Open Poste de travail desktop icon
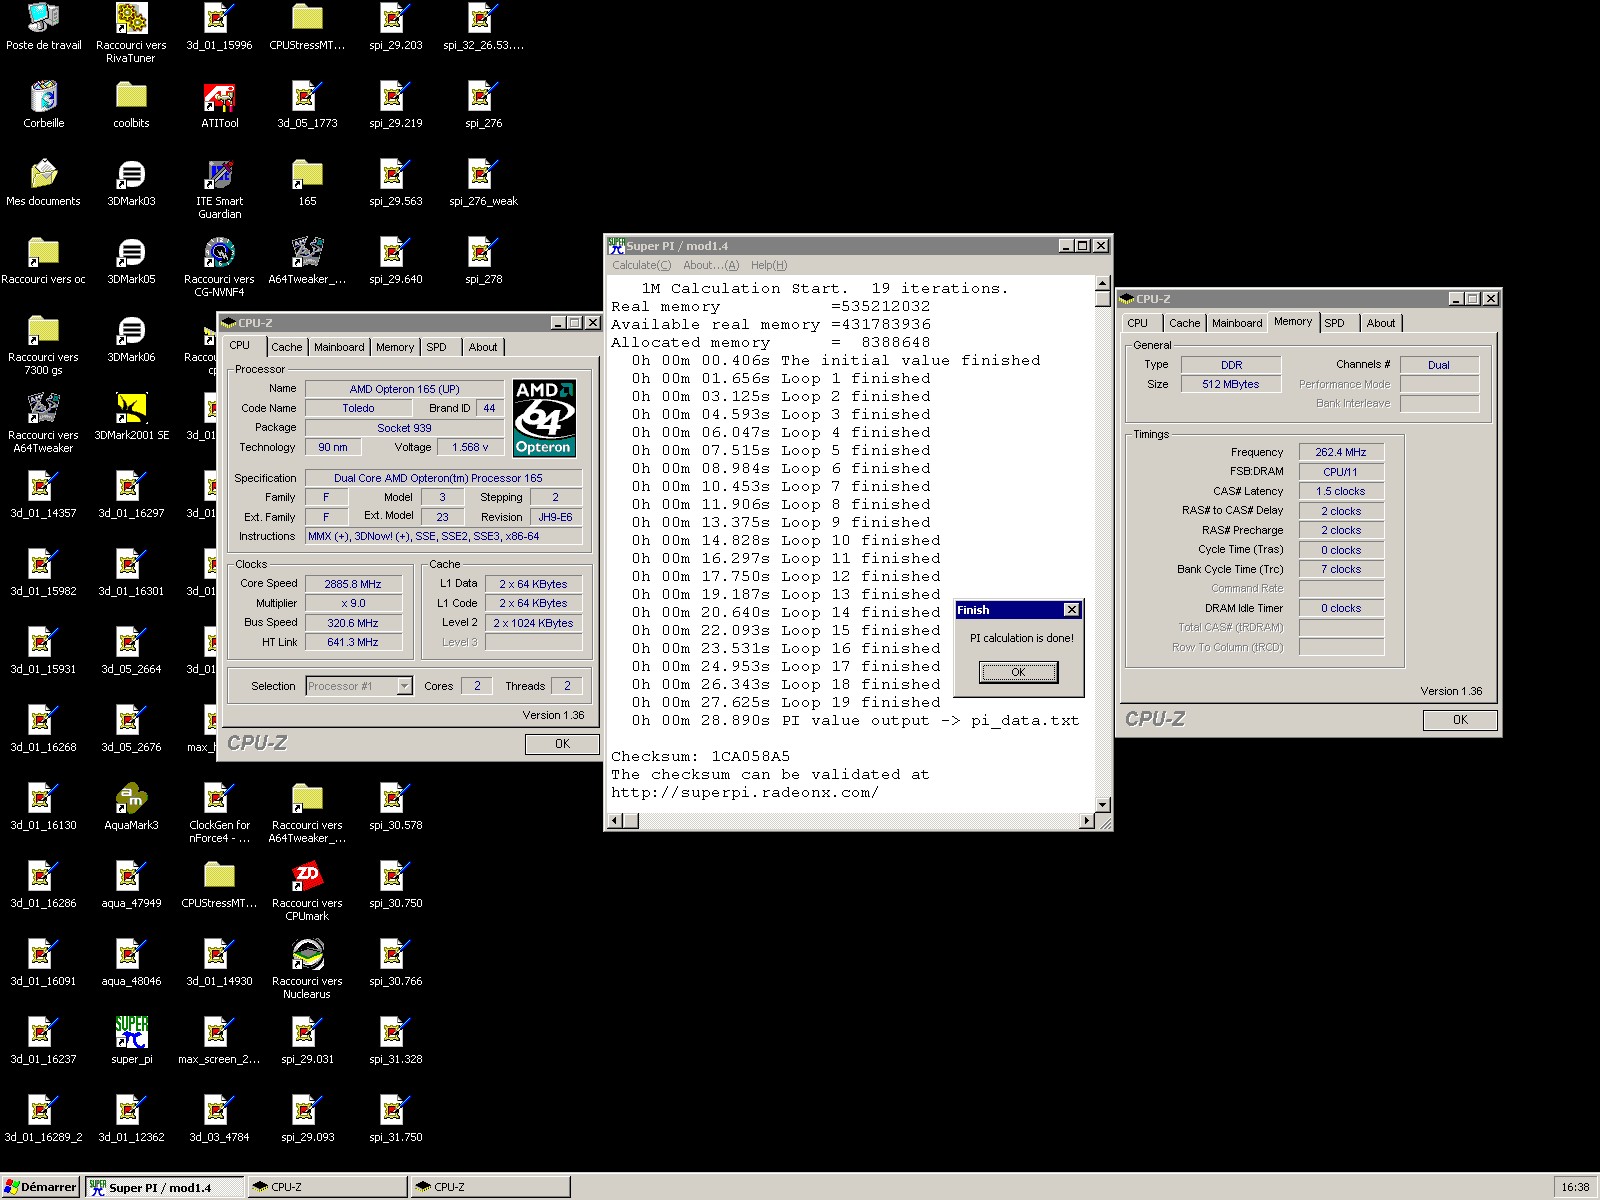Screen dimensions: 1600x1200 [x=43, y=27]
